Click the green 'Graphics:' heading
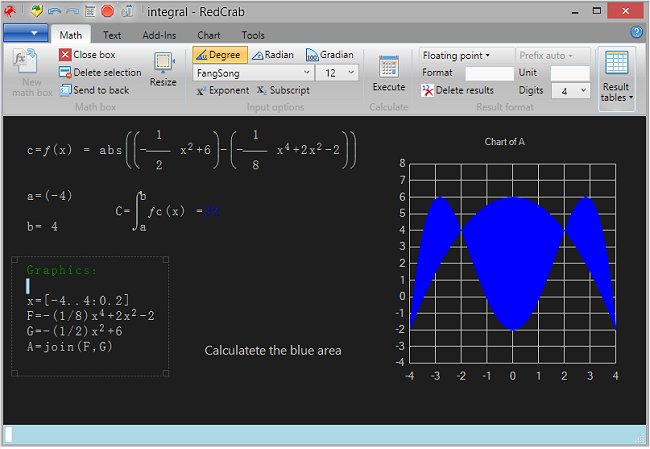The image size is (650, 449). click(x=61, y=270)
